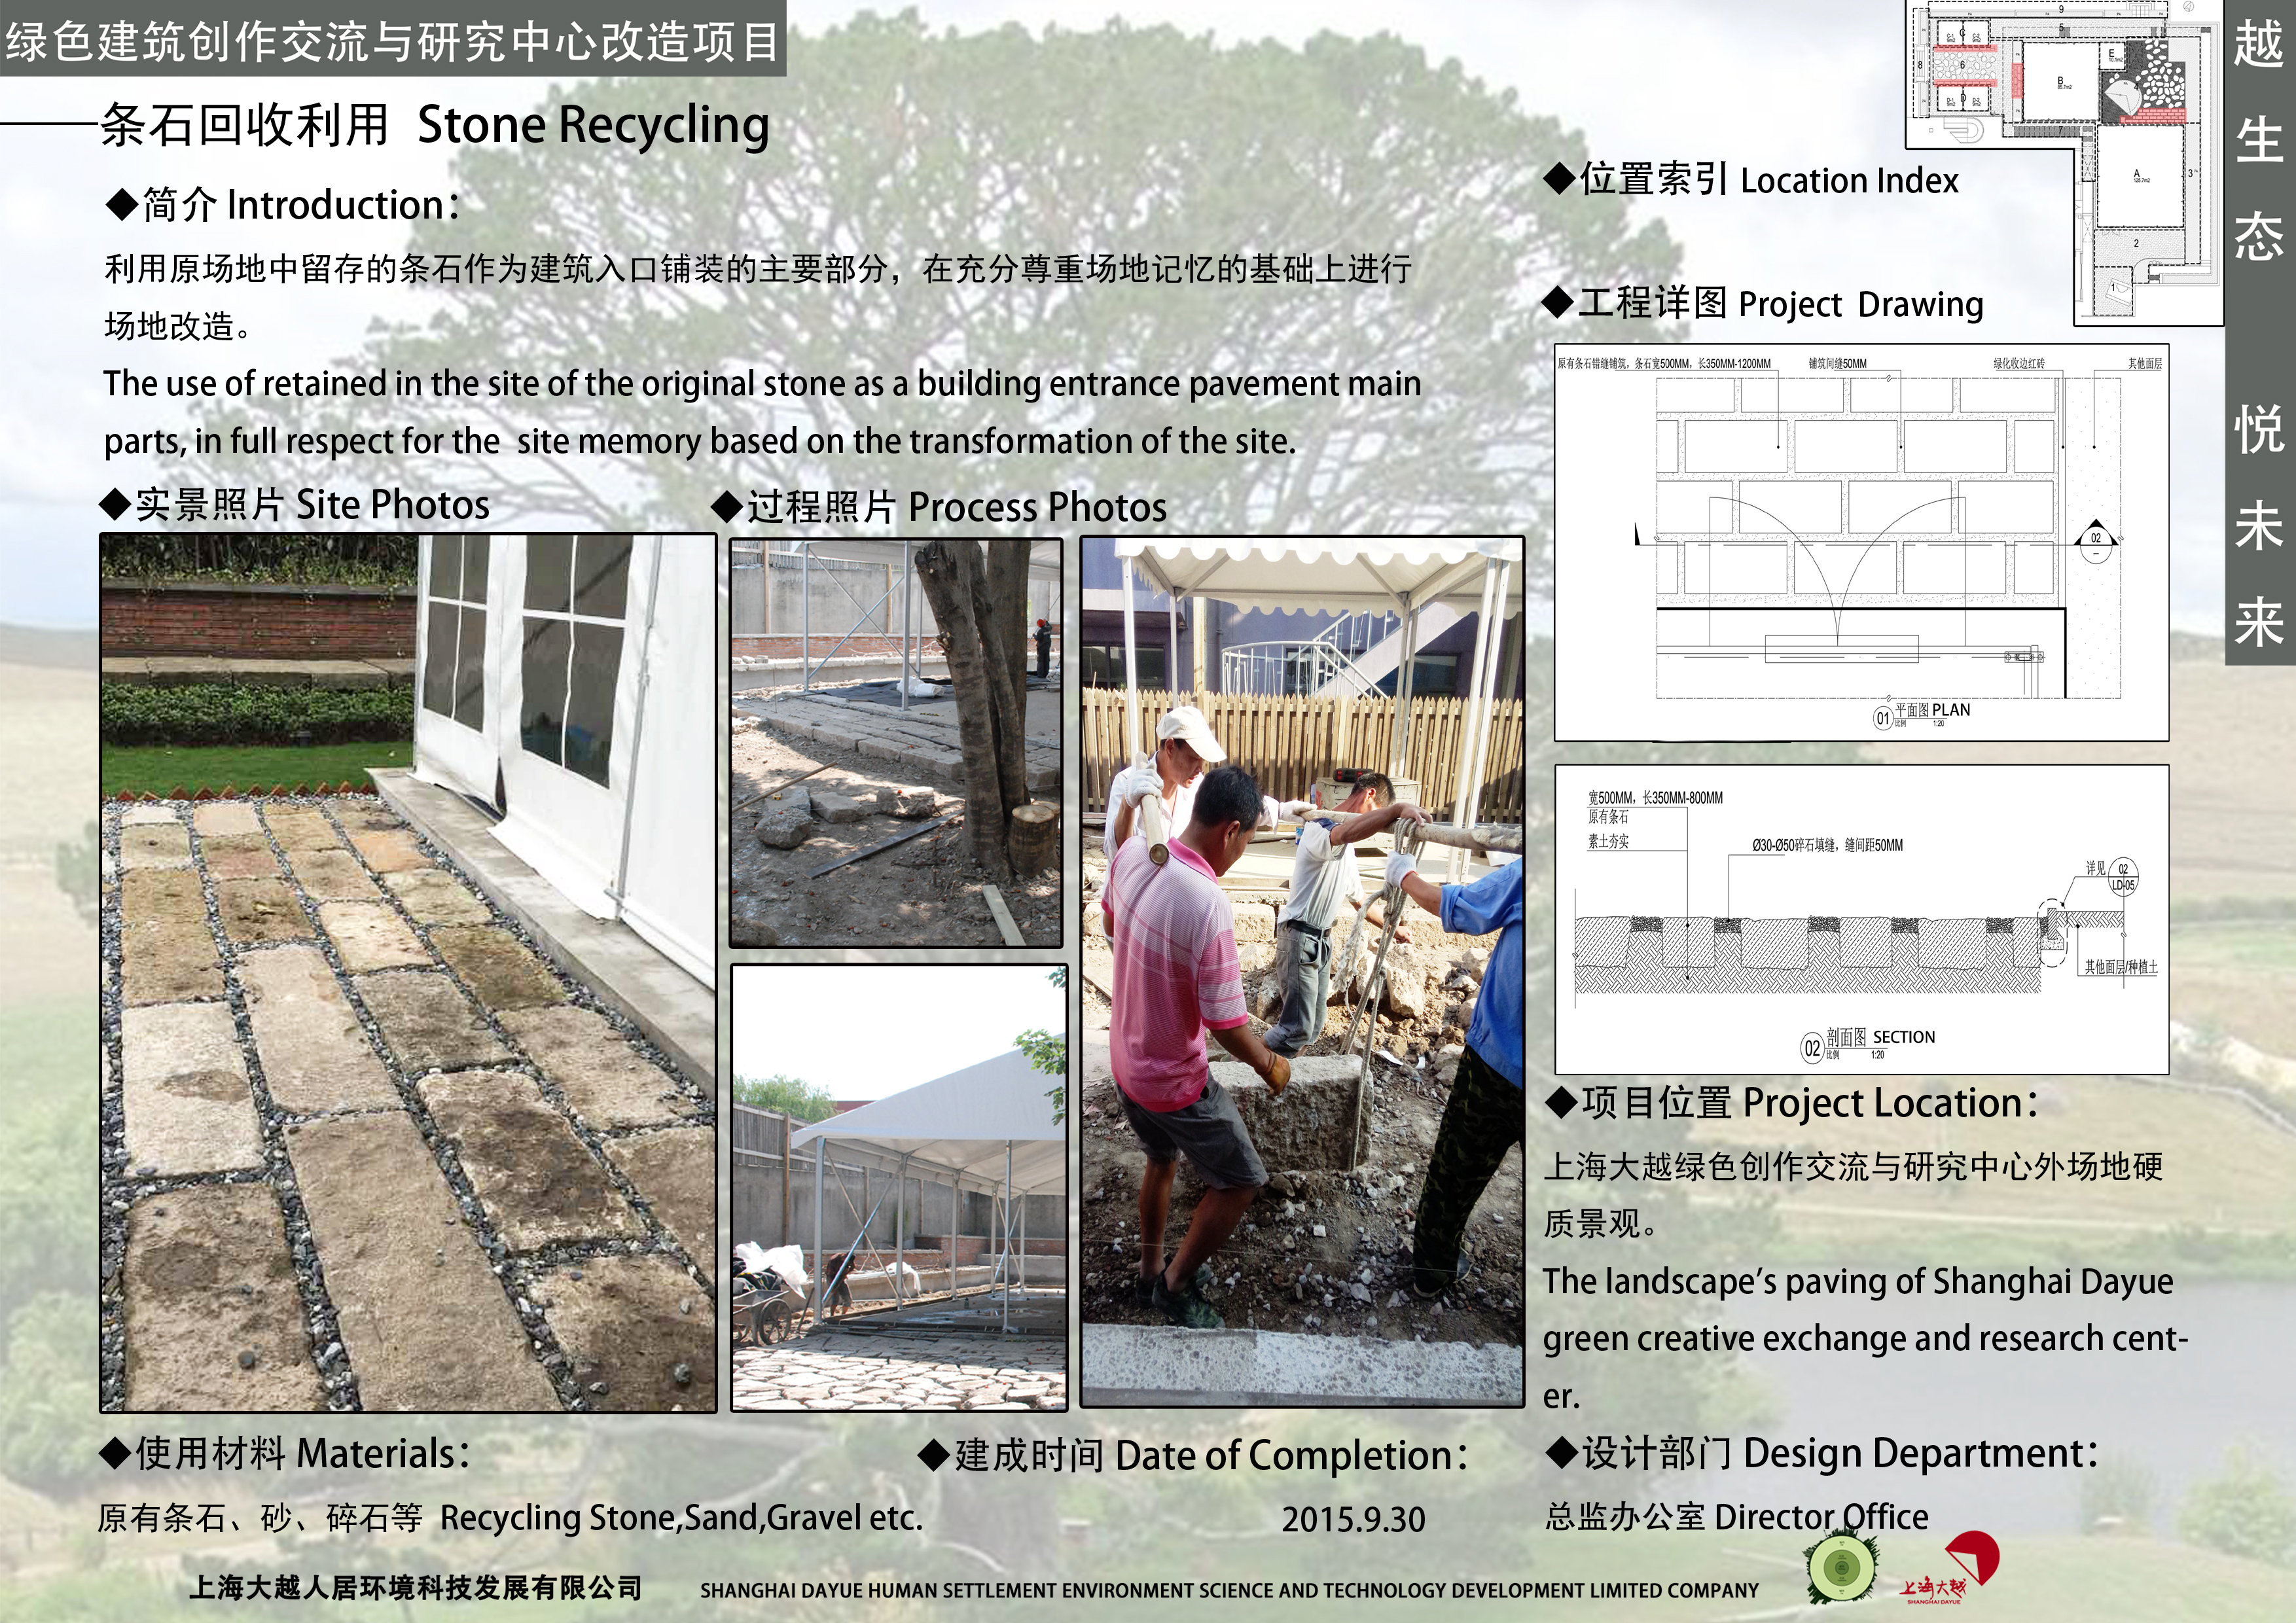Click the 设计部门 Design Department heading
Image resolution: width=2296 pixels, height=1623 pixels.
point(1821,1453)
